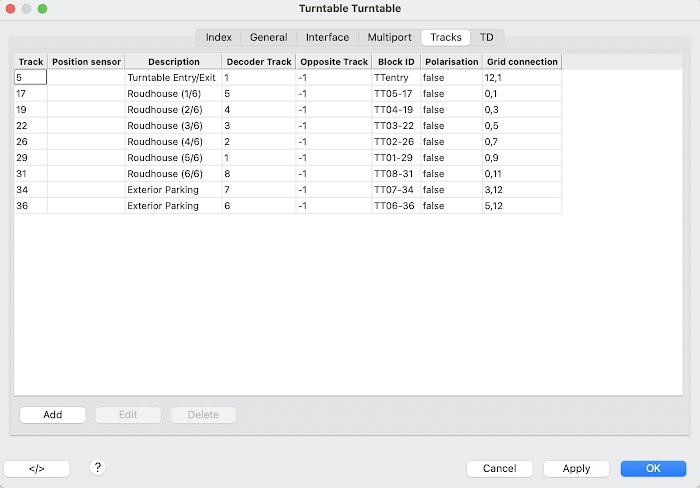Confirm with the OK button
Screen dimensions: 700x488
coord(653,468)
